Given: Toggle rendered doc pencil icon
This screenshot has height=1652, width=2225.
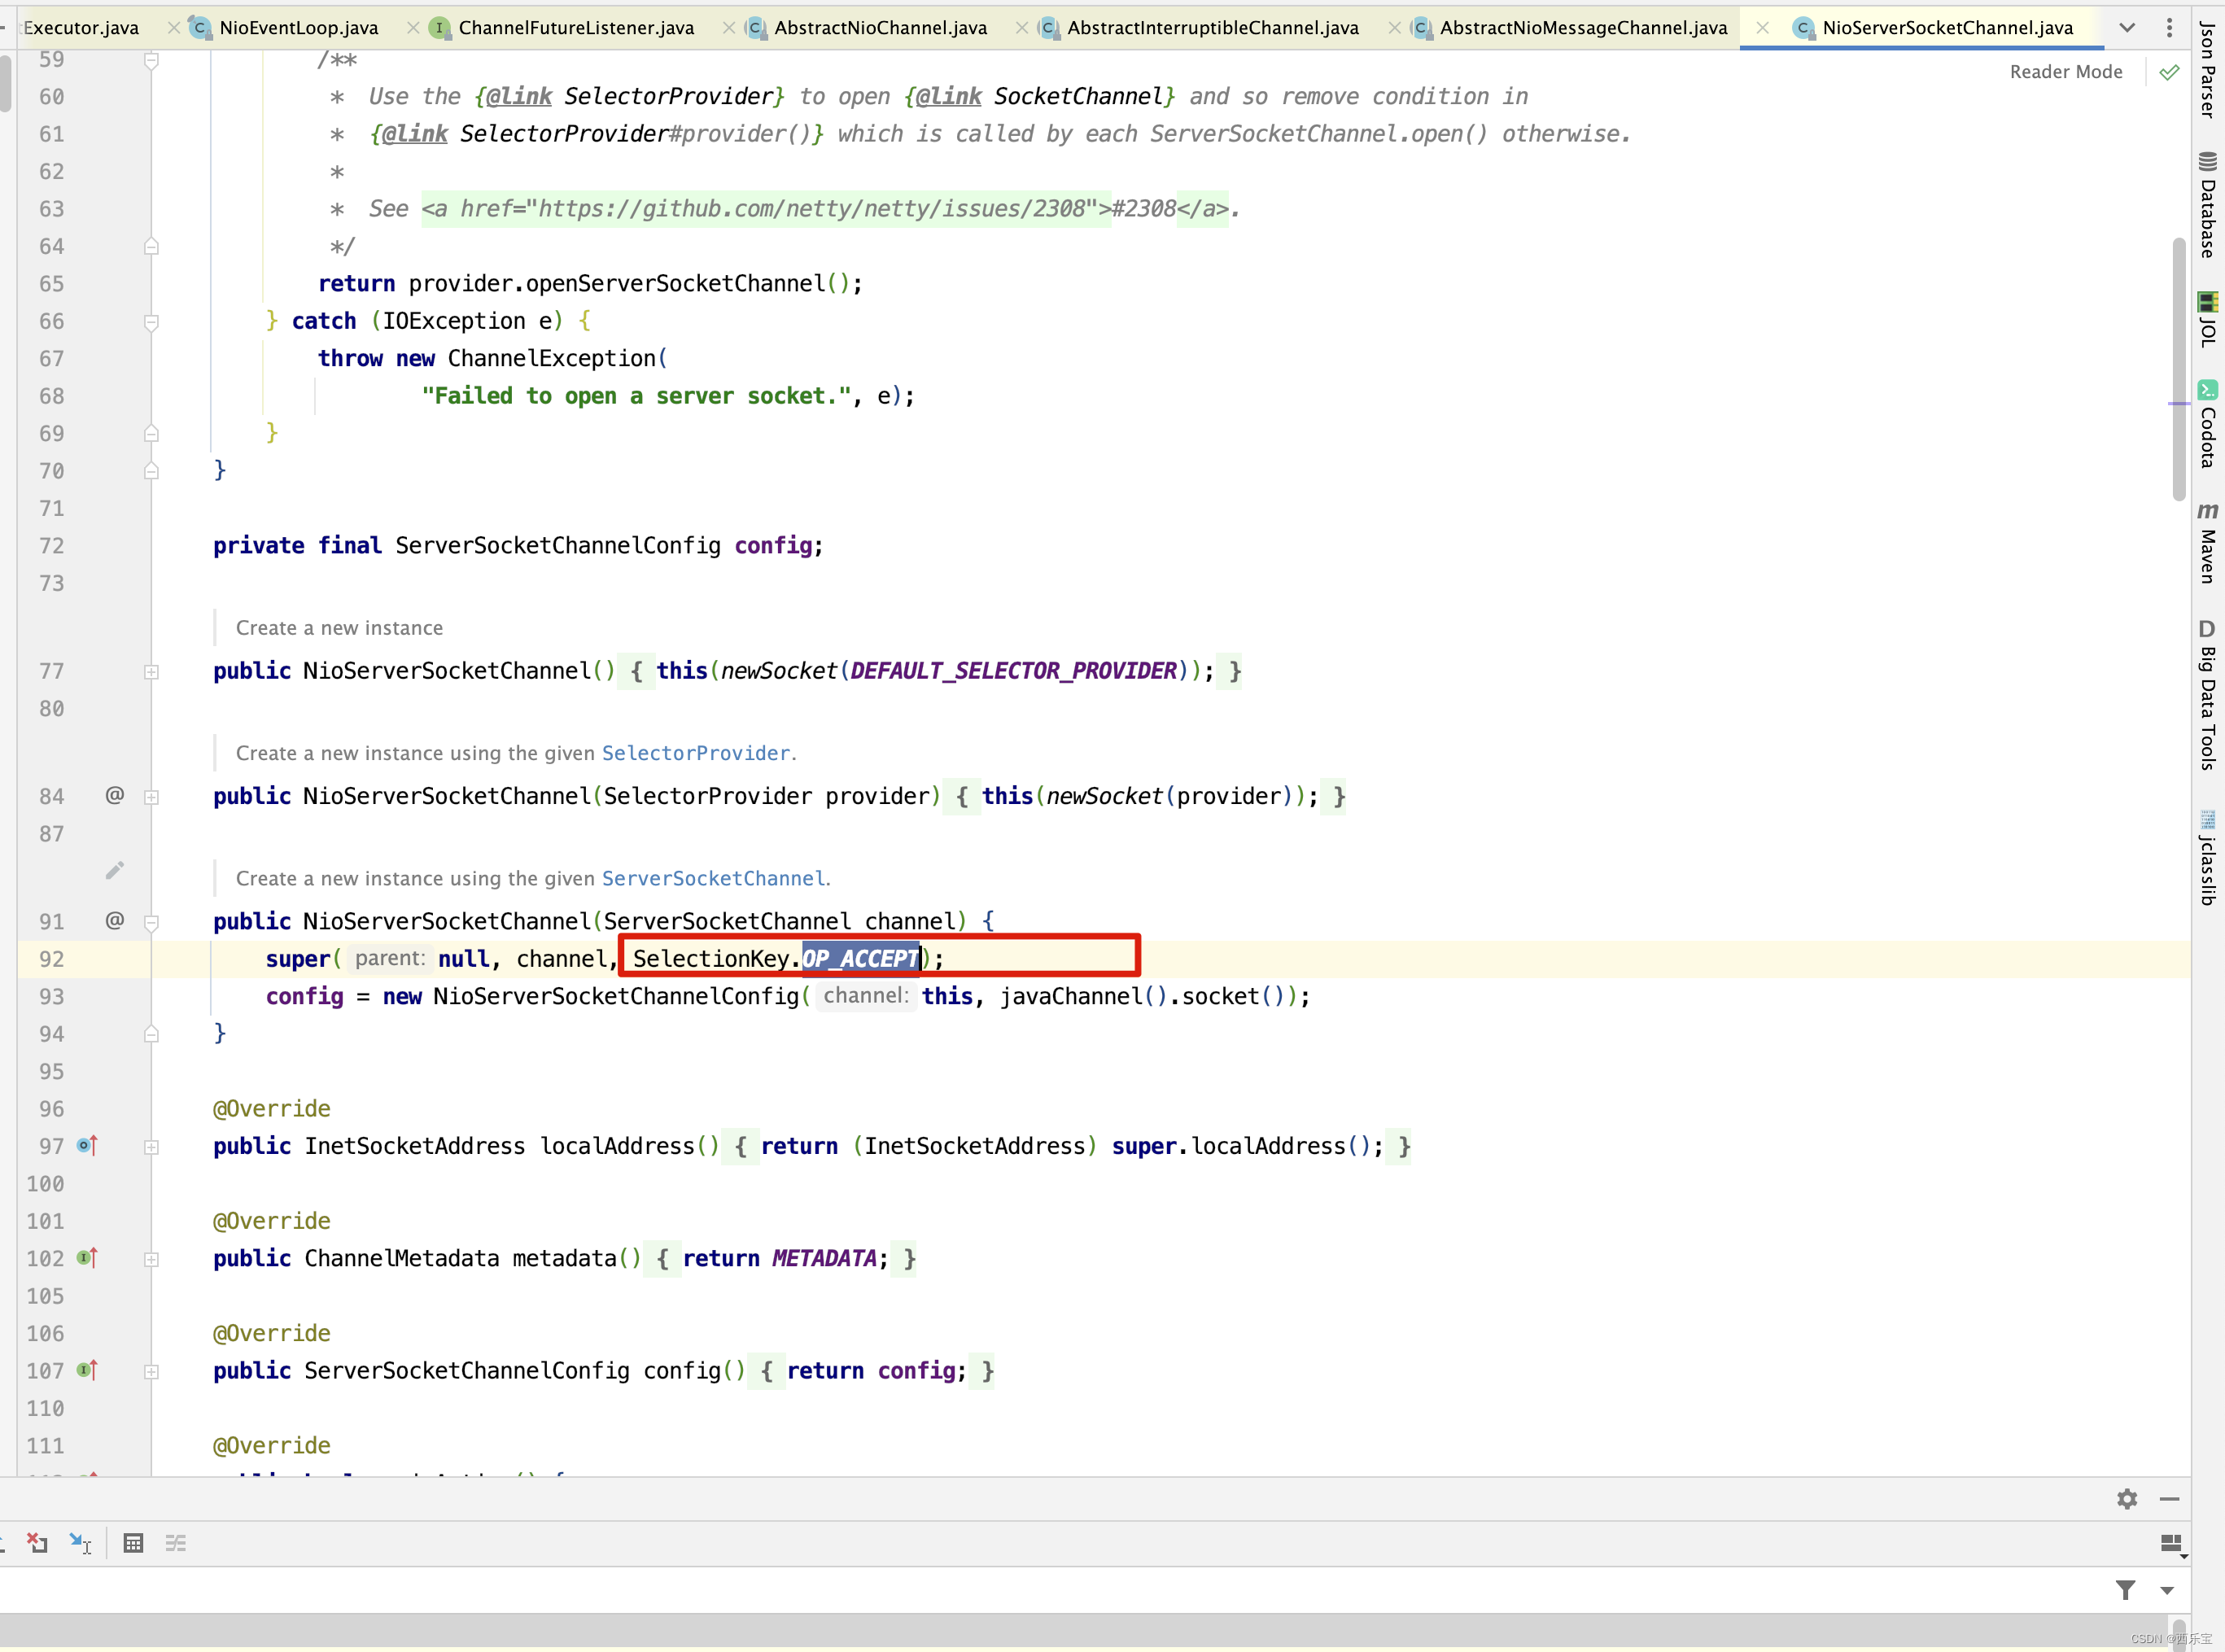Looking at the screenshot, I should (115, 871).
